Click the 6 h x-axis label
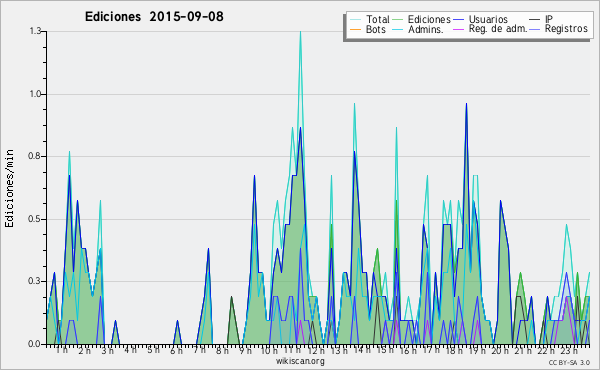 point(176,350)
